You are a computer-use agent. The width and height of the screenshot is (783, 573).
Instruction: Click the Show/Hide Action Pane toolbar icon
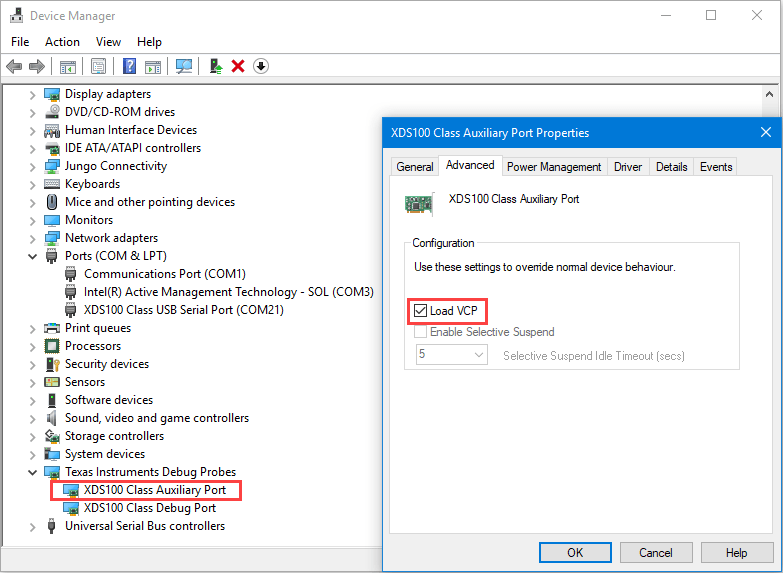153,66
